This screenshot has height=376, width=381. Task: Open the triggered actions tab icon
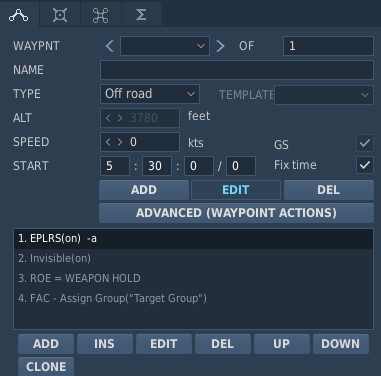pyautogui.click(x=60, y=15)
